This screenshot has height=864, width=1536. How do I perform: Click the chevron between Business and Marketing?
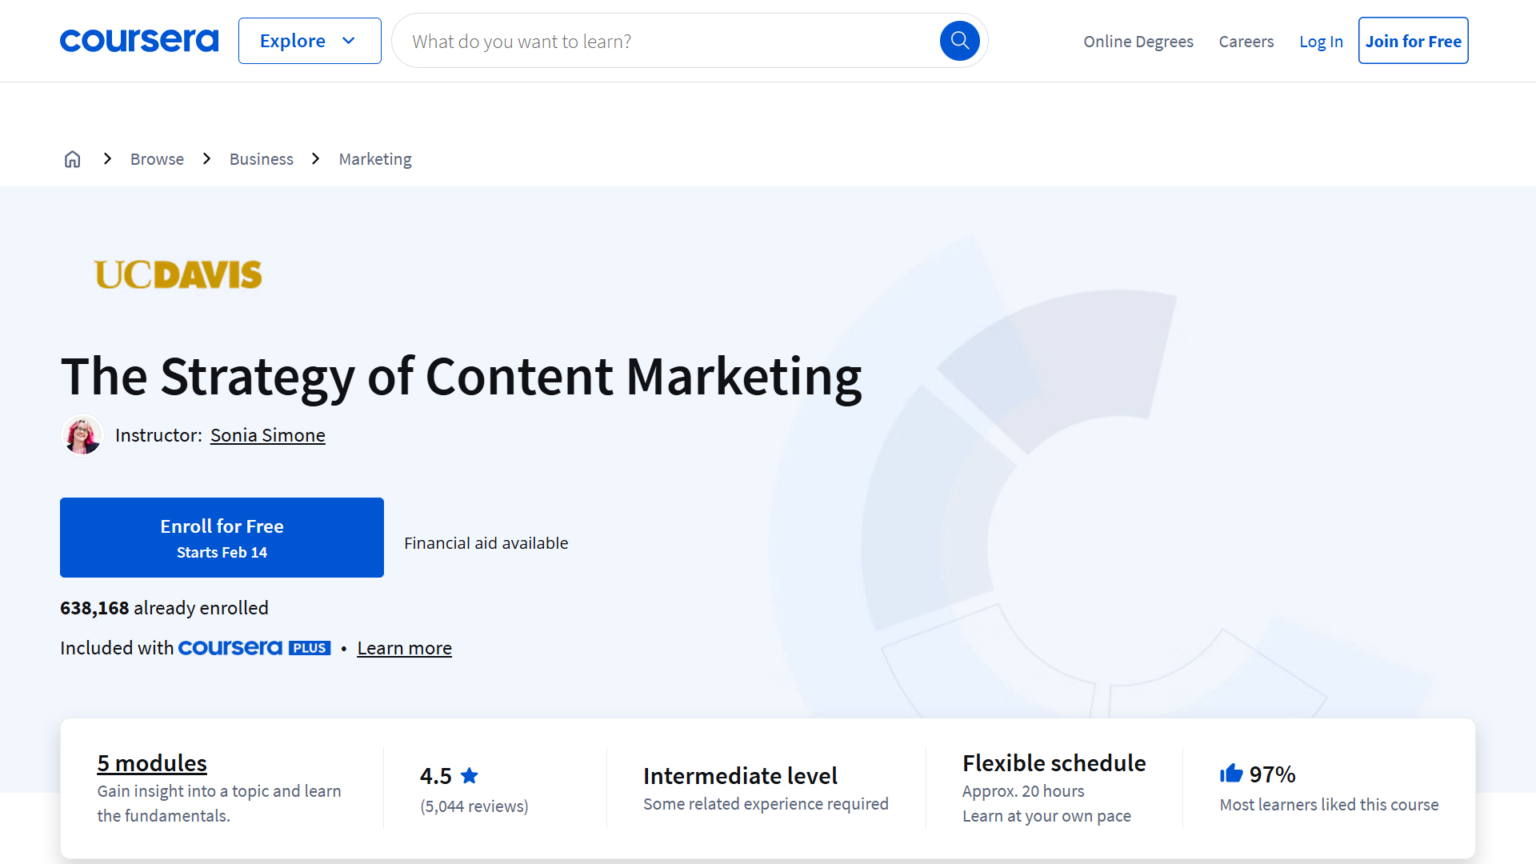point(315,158)
